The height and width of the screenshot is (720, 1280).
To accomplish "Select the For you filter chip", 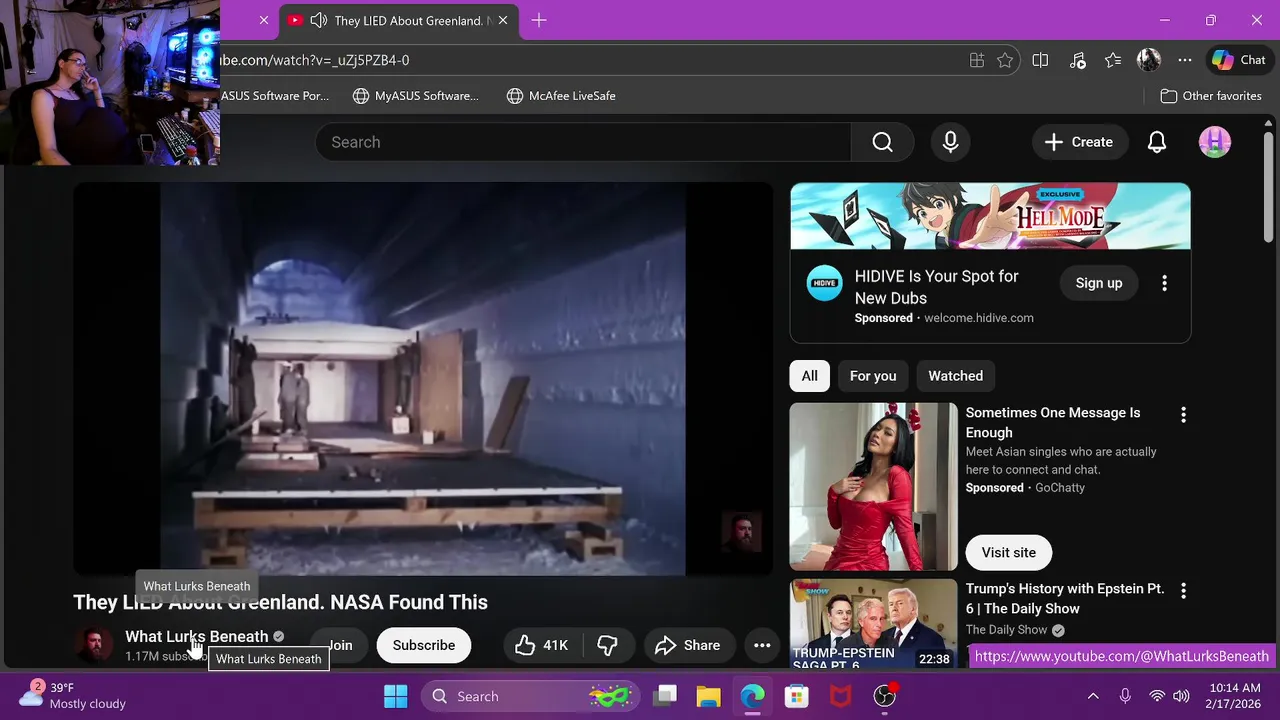I will coord(873,376).
